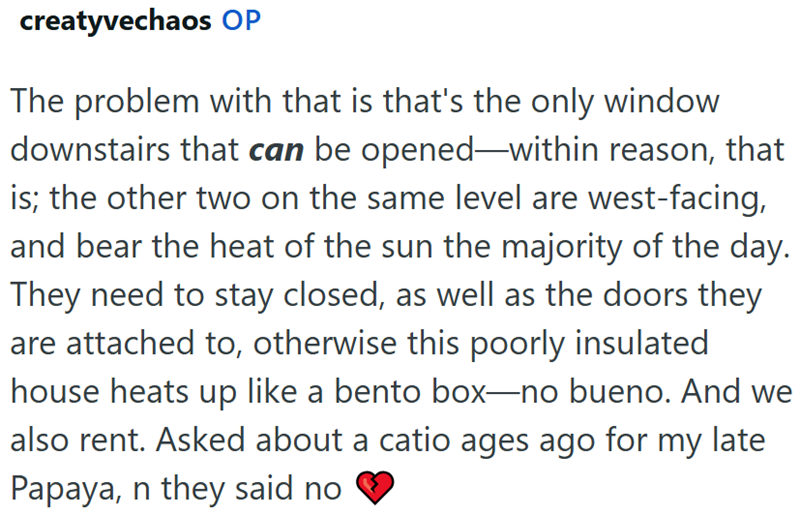This screenshot has height=516, width=800.
Task: Click the bold italic word 'can'
Action: click(277, 150)
